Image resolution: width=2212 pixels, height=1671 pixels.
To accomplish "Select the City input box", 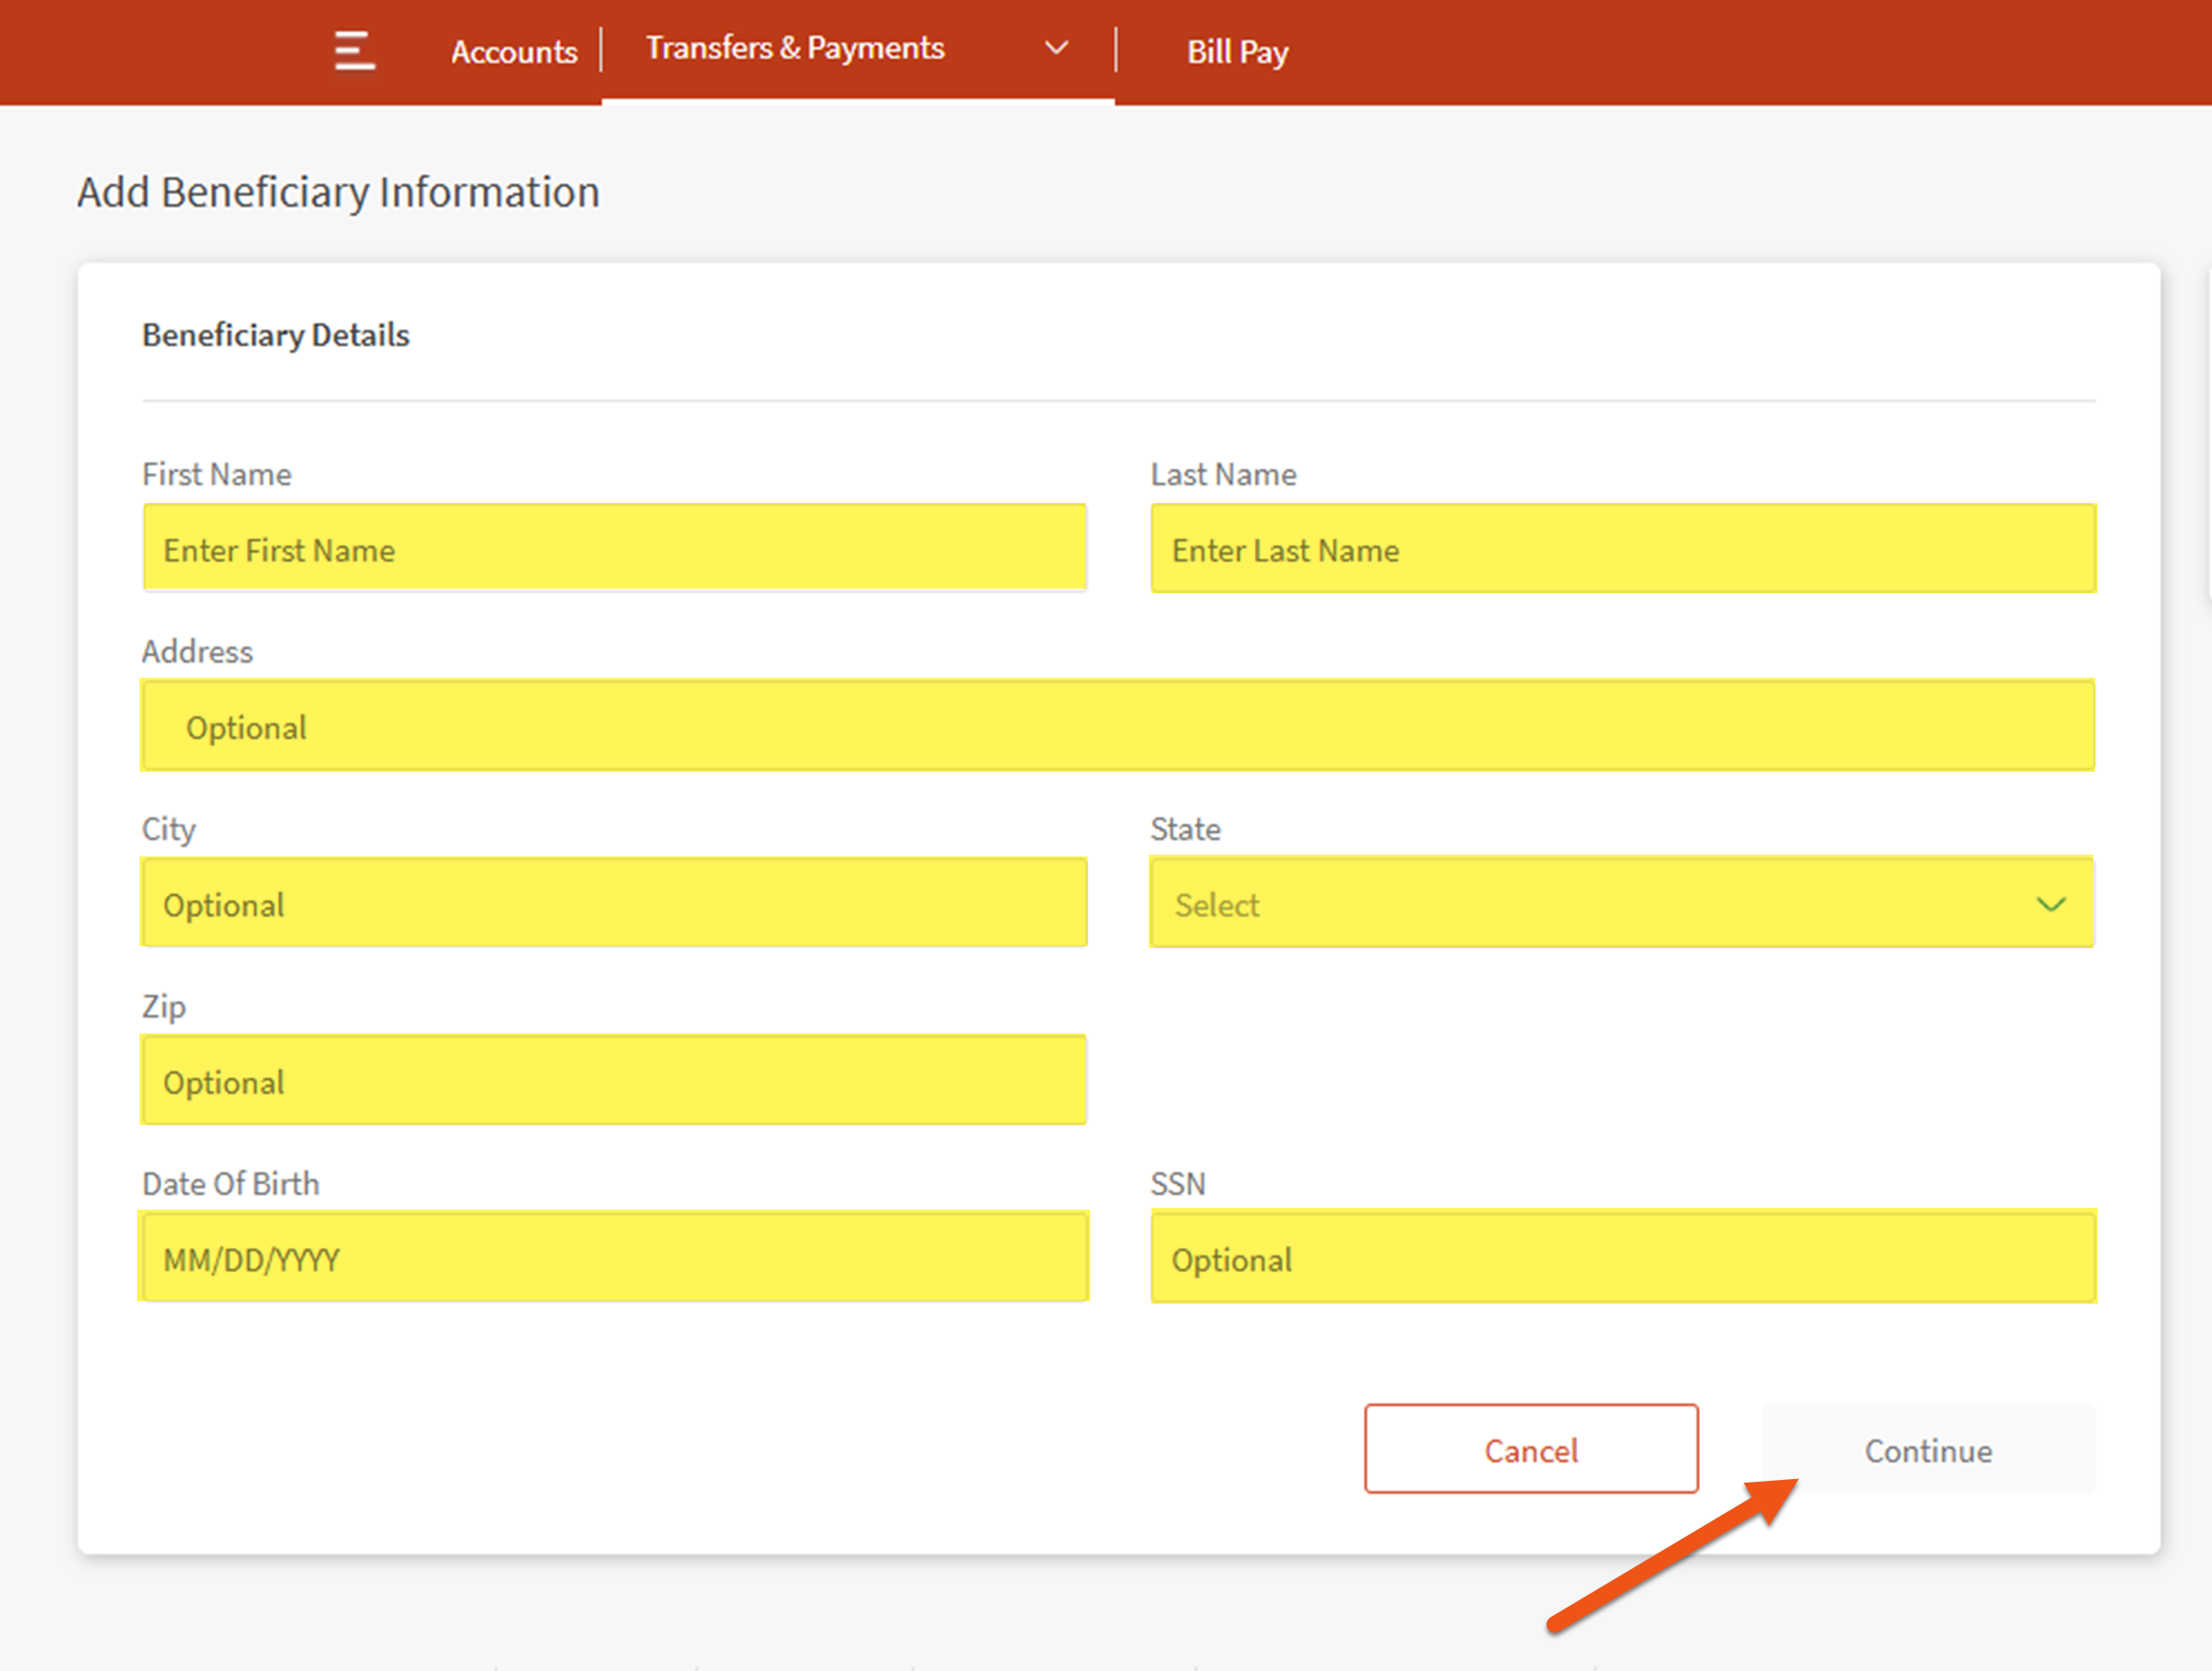I will pyautogui.click(x=614, y=903).
